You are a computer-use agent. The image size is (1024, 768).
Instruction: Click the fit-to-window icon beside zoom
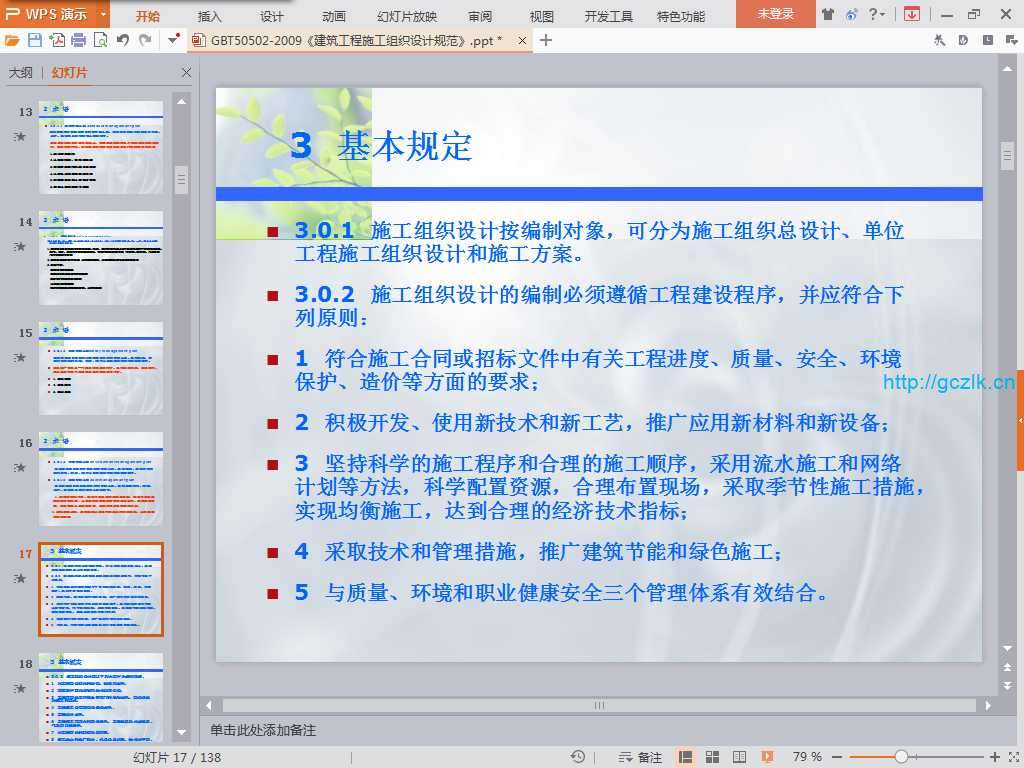[1013, 757]
